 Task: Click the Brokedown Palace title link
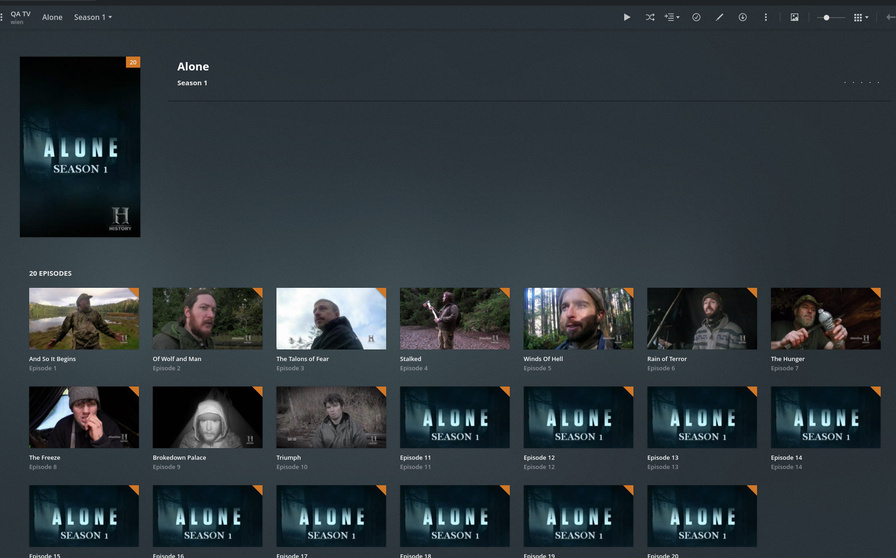click(179, 458)
